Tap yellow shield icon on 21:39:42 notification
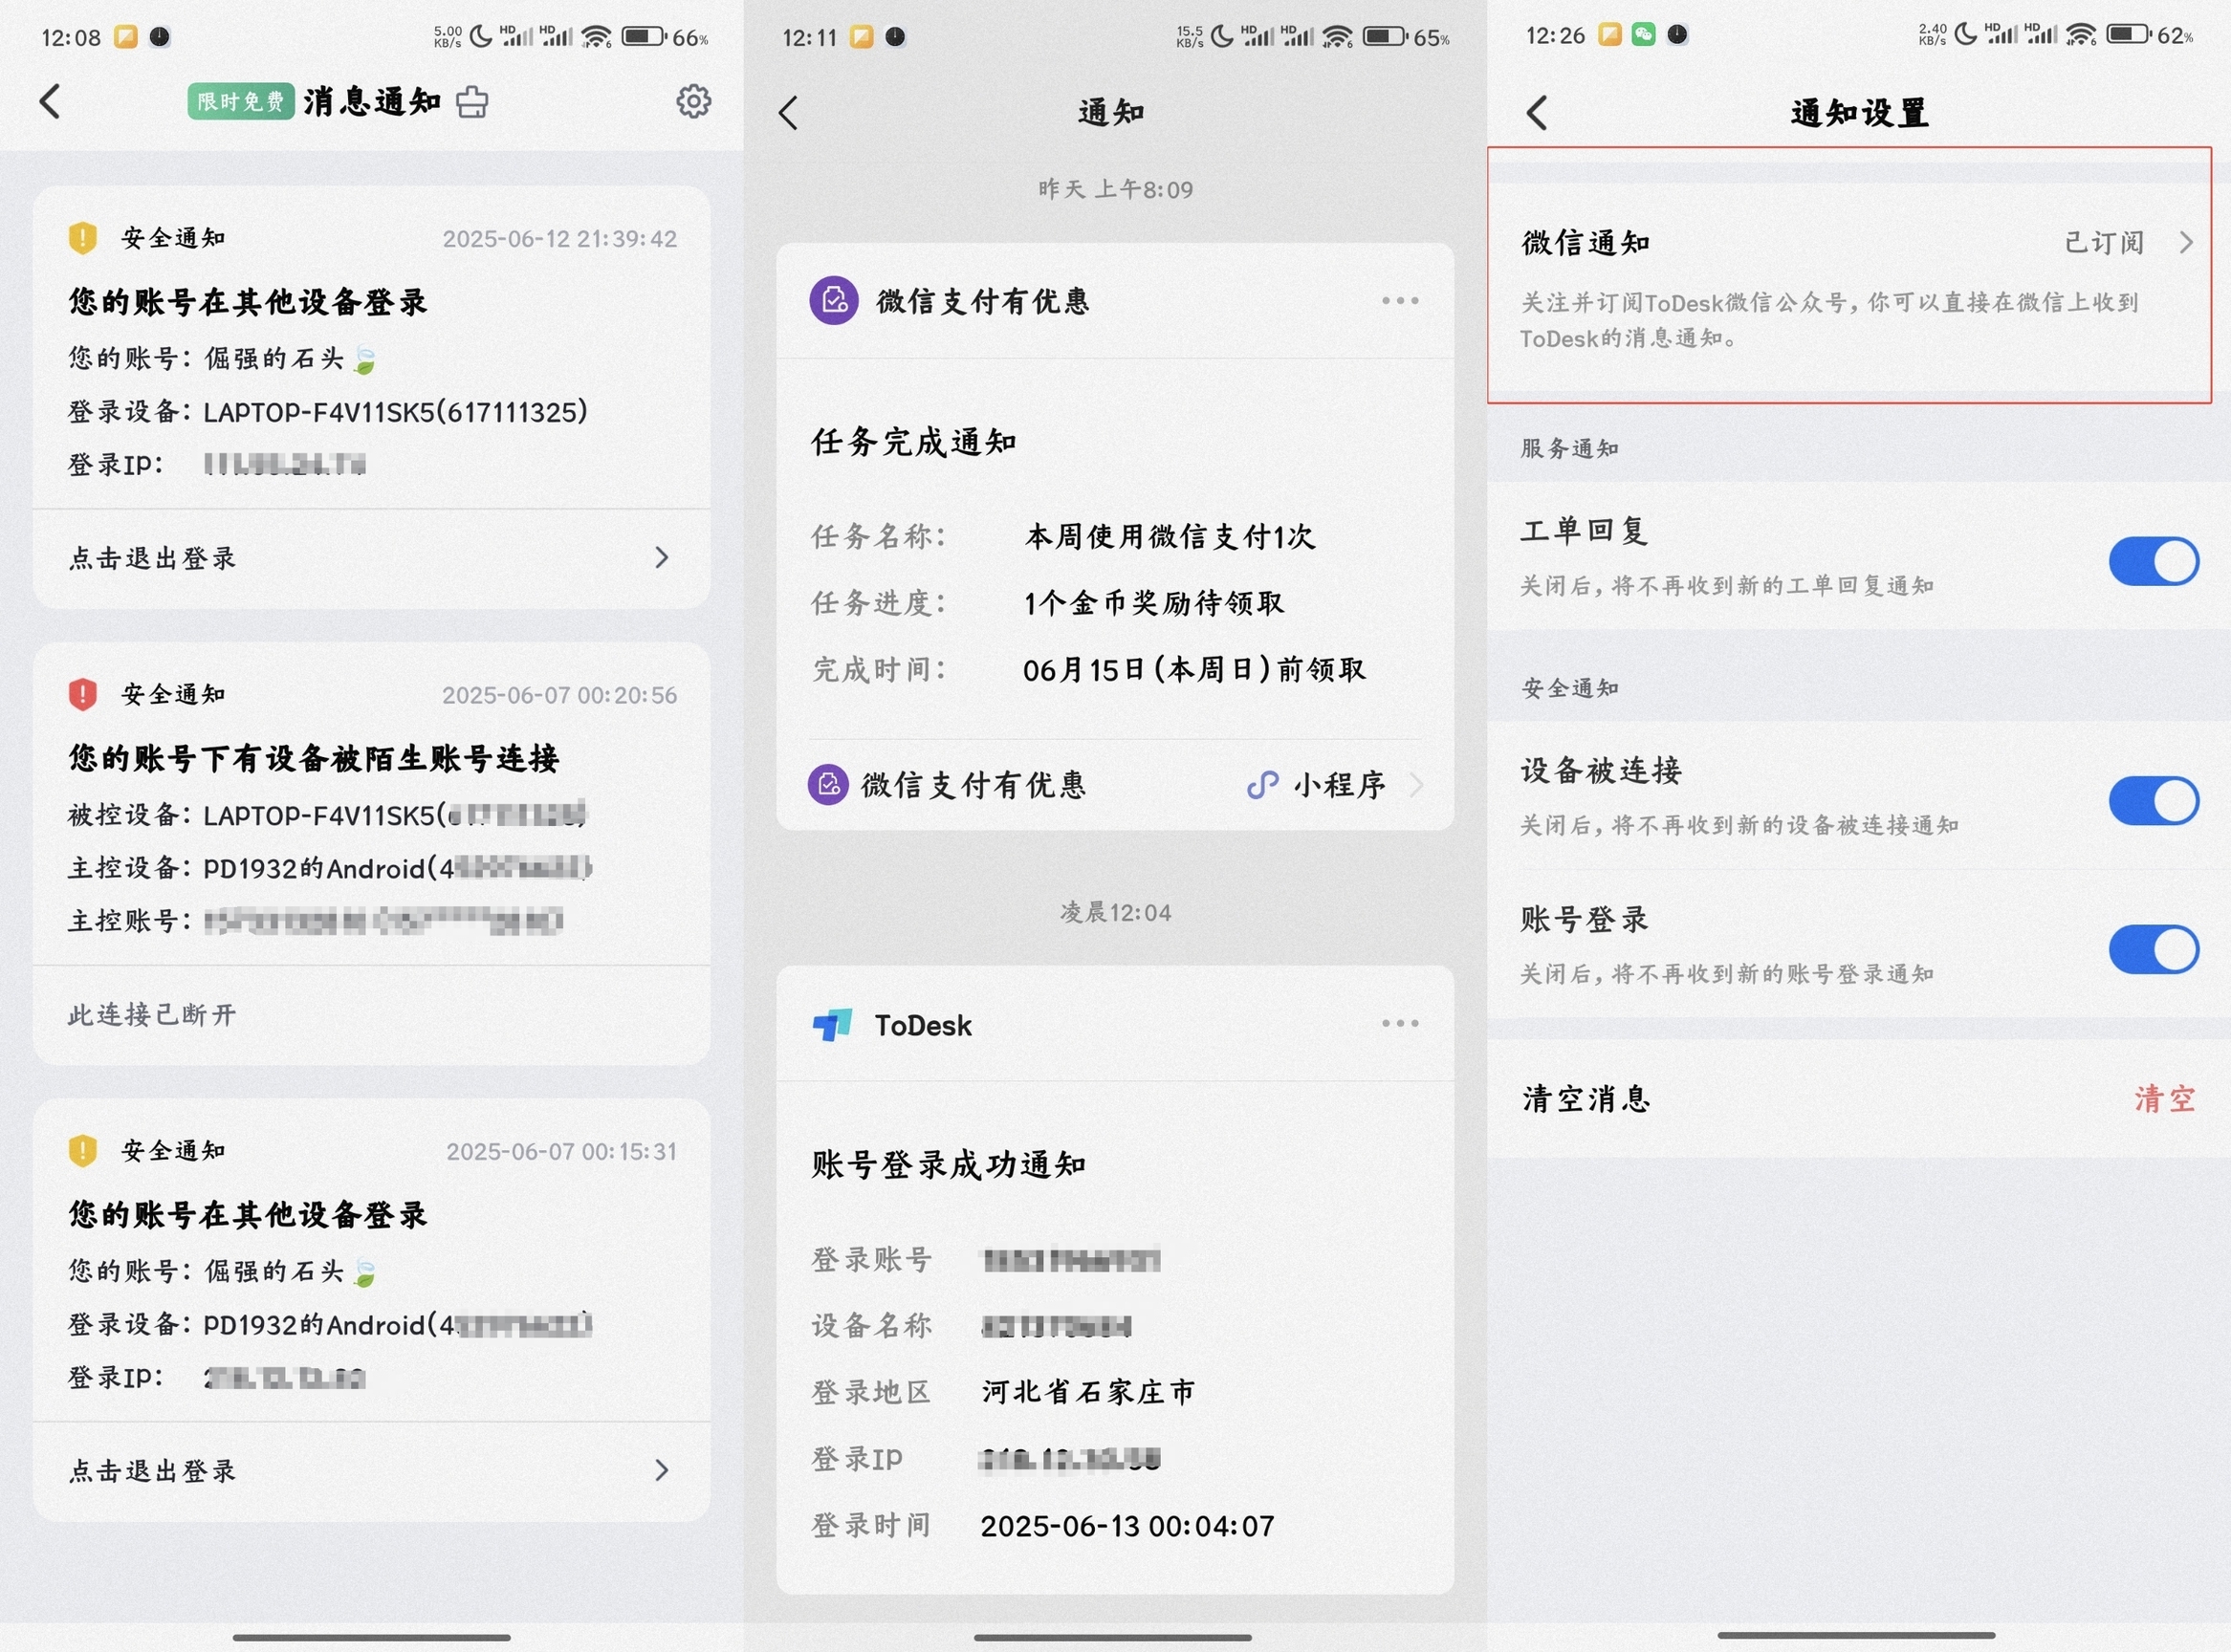This screenshot has width=2231, height=1652. click(x=82, y=238)
